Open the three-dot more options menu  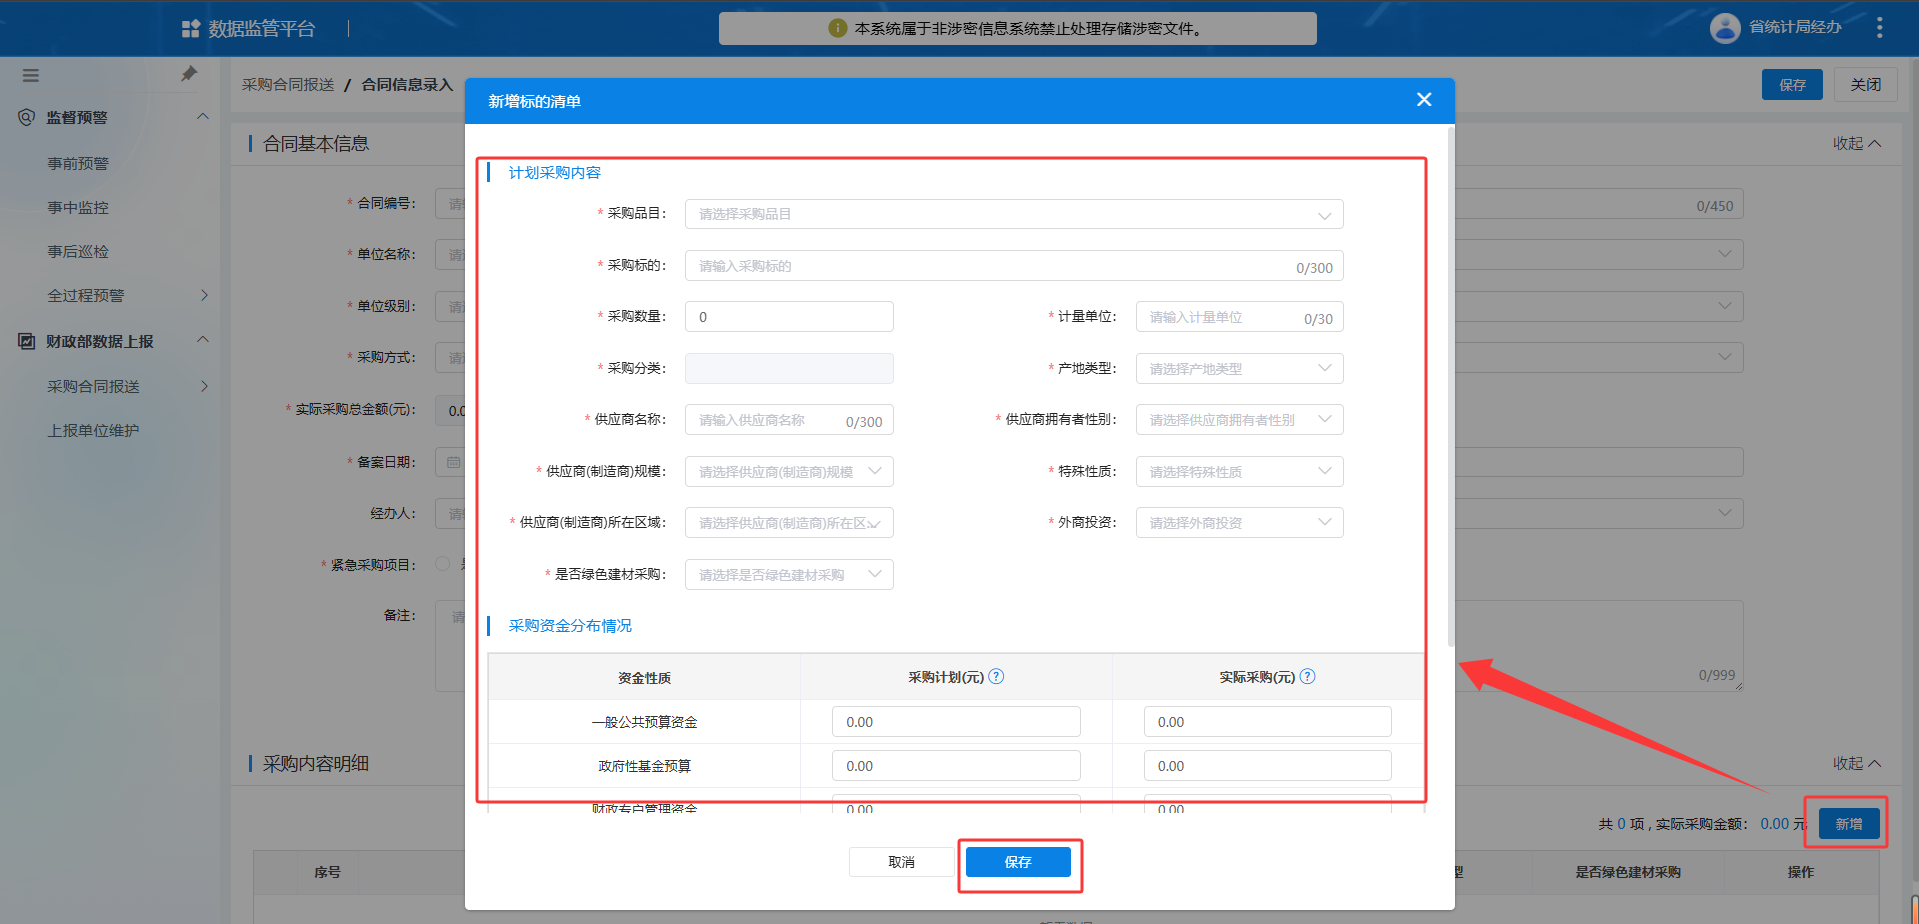(1880, 28)
